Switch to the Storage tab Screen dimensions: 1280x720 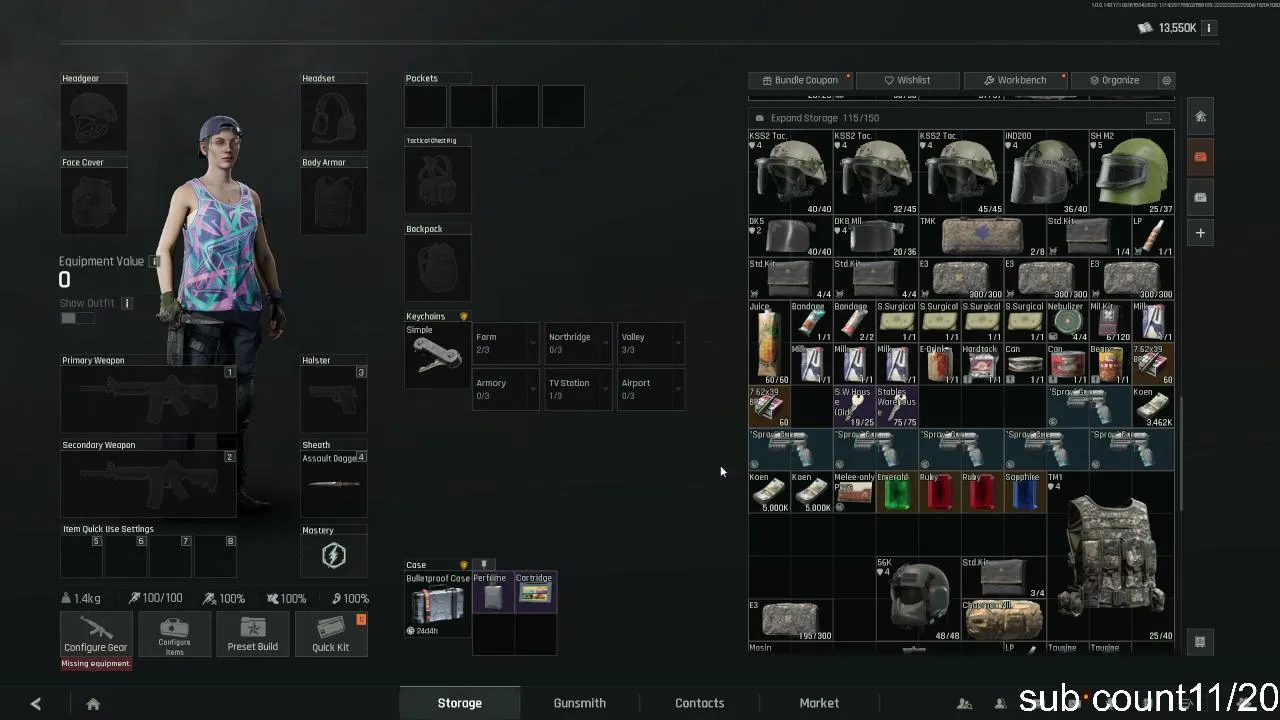pos(460,703)
